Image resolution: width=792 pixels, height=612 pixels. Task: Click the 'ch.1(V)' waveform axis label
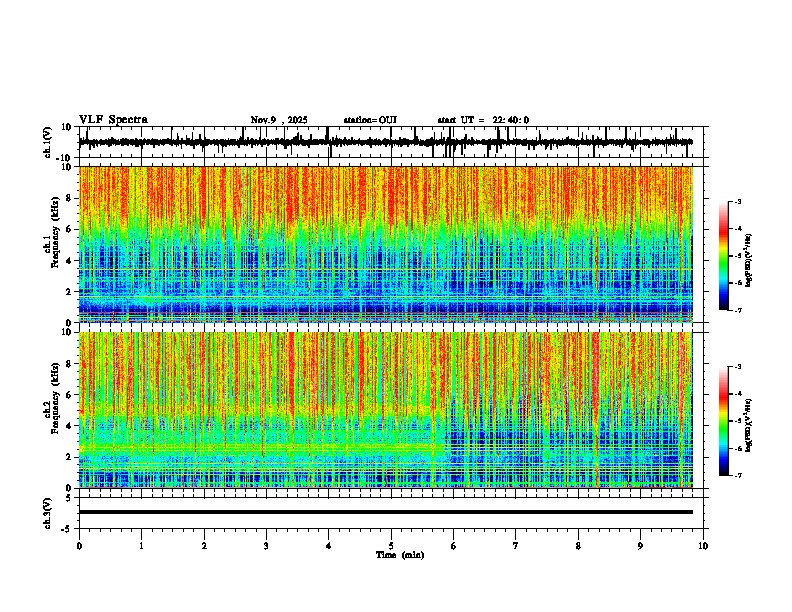tap(48, 142)
